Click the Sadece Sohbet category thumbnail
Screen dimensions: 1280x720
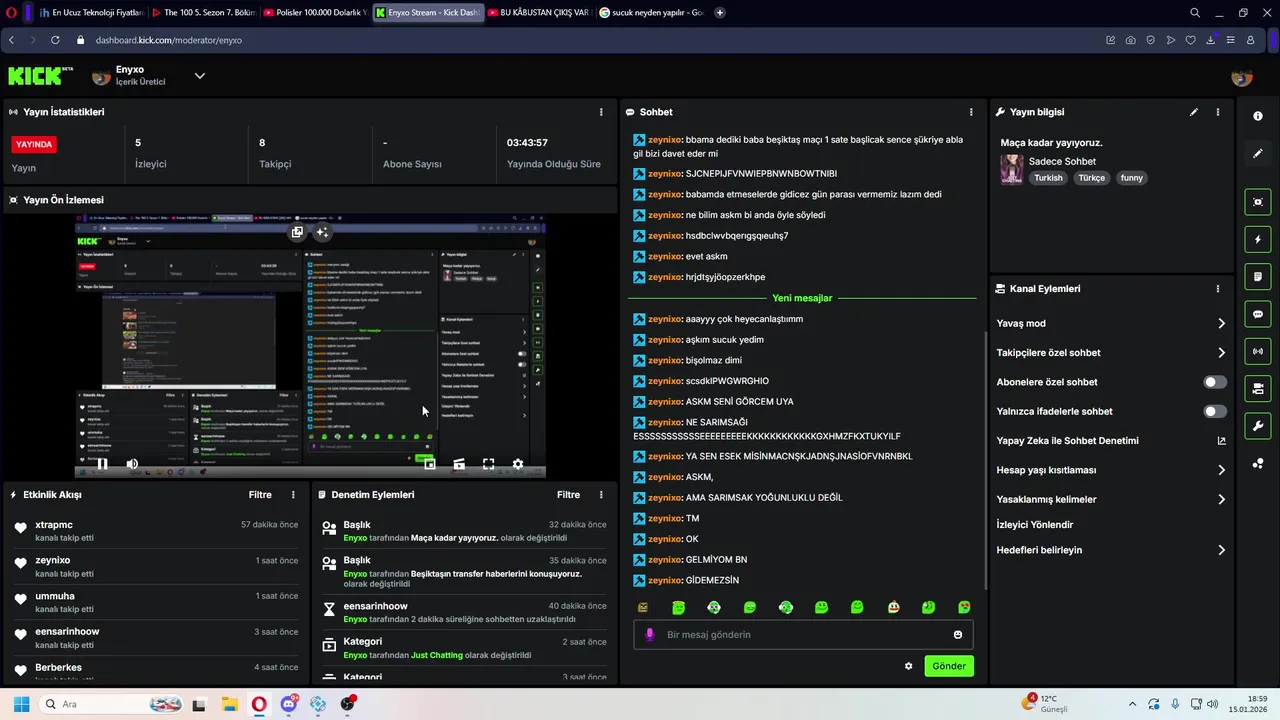pyautogui.click(x=1012, y=169)
